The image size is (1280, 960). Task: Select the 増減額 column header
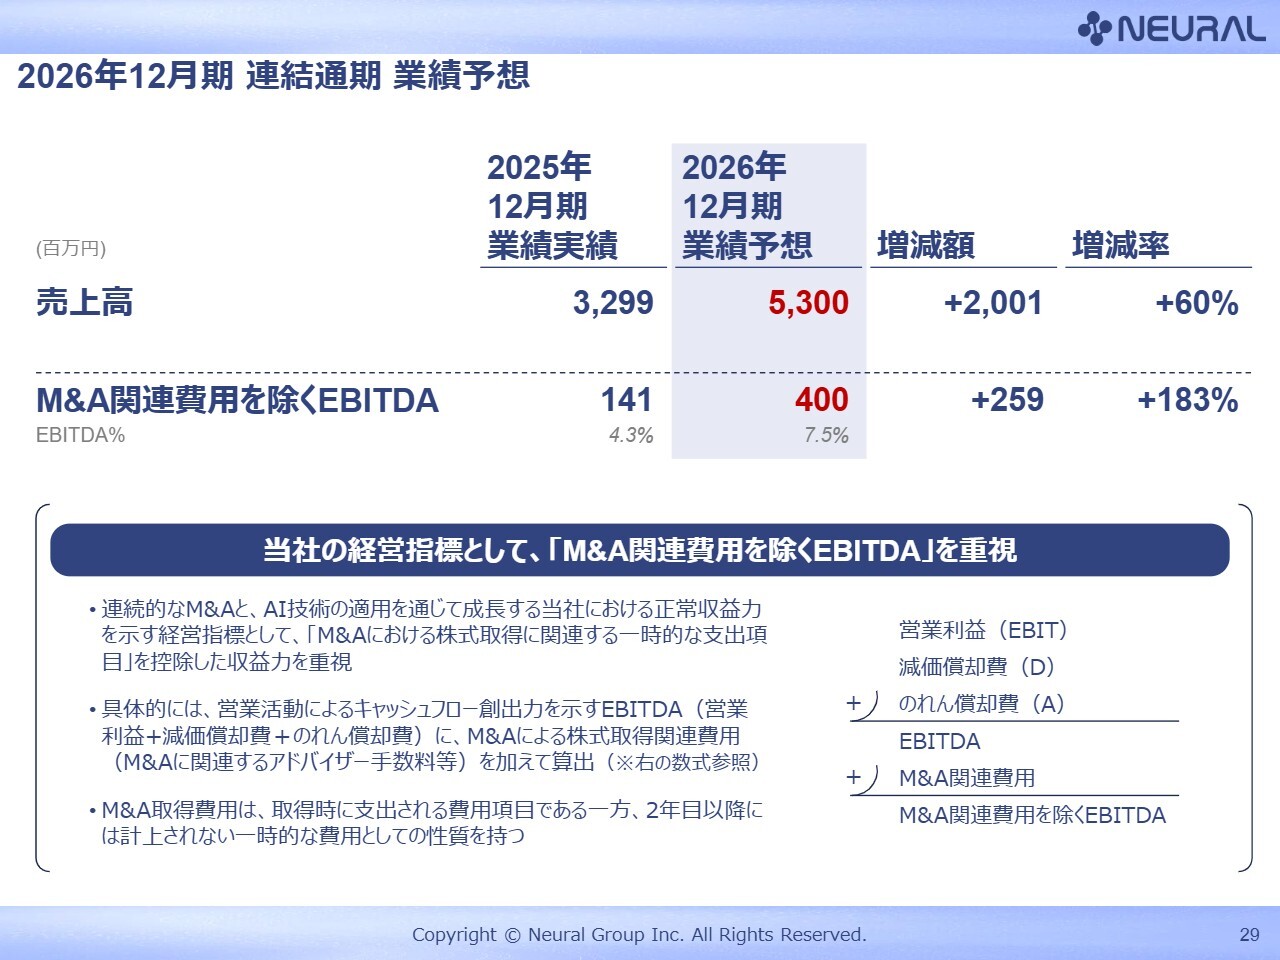point(925,245)
